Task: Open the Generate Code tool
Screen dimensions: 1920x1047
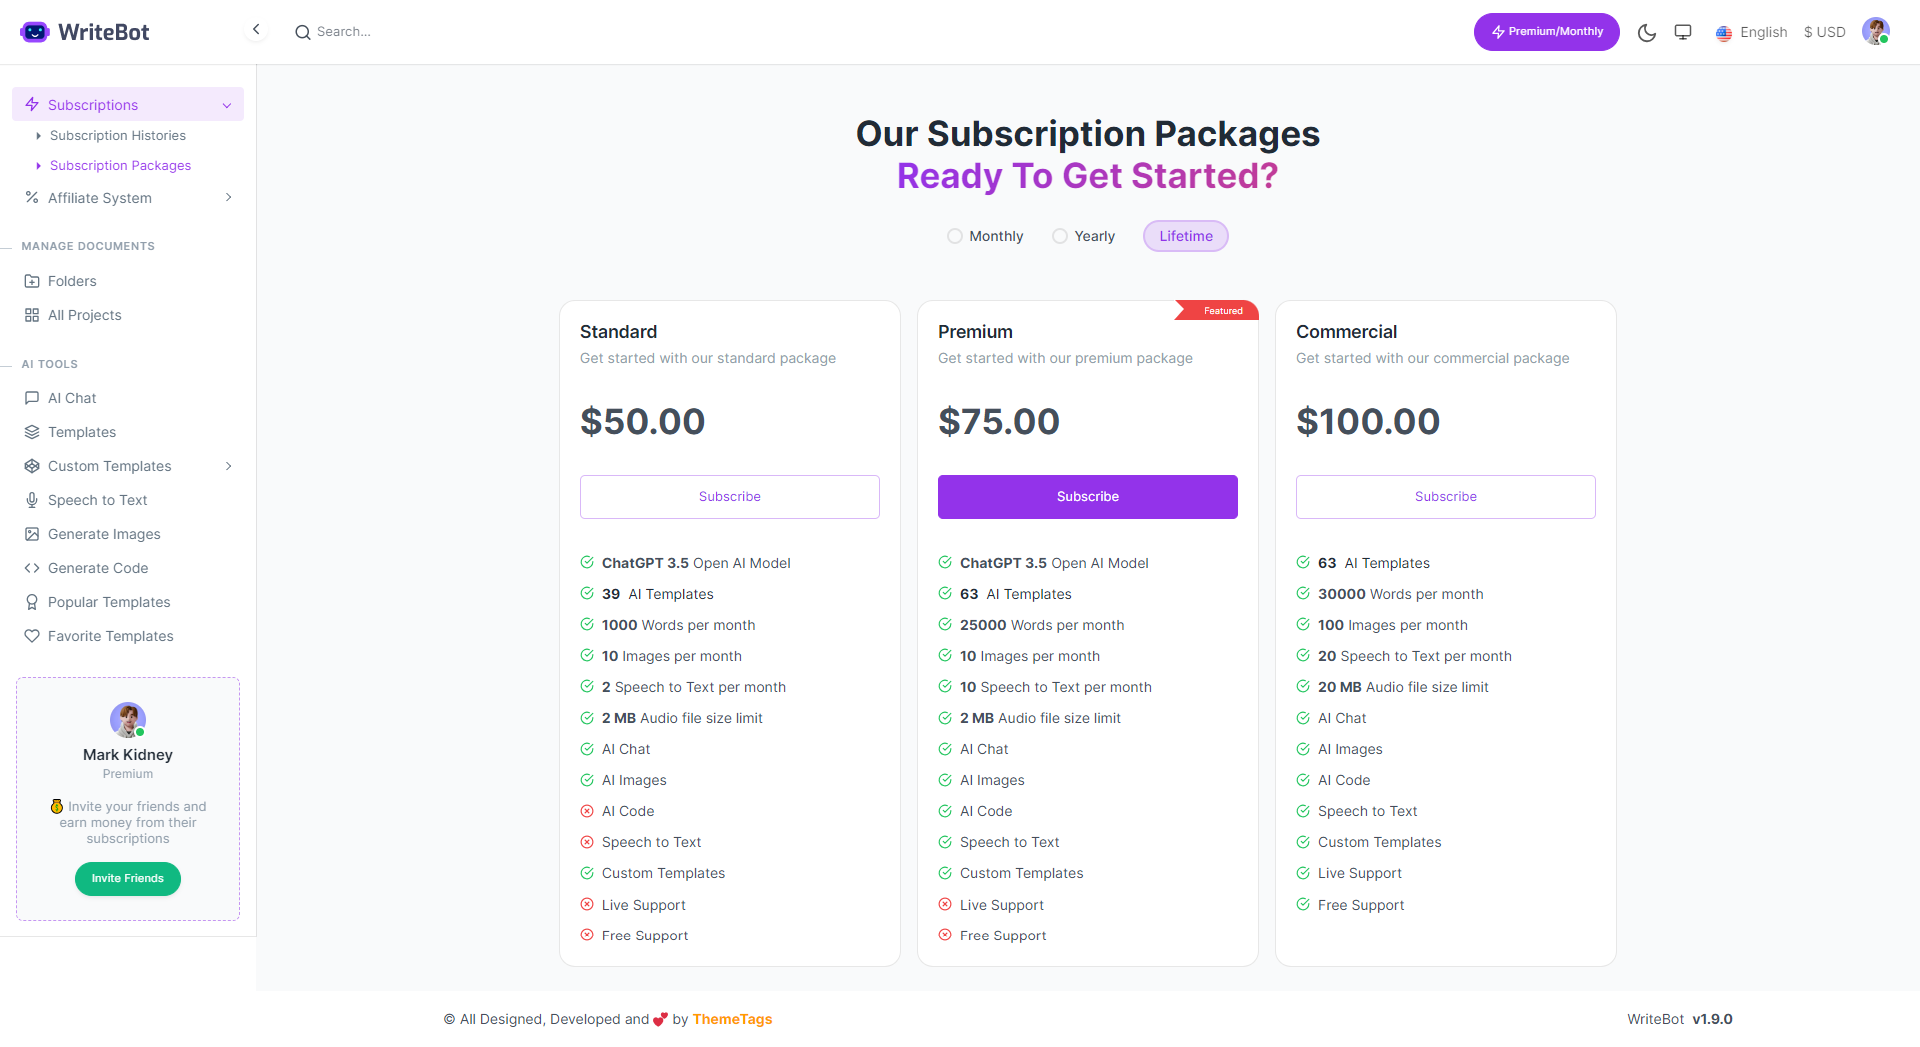Action: 97,567
